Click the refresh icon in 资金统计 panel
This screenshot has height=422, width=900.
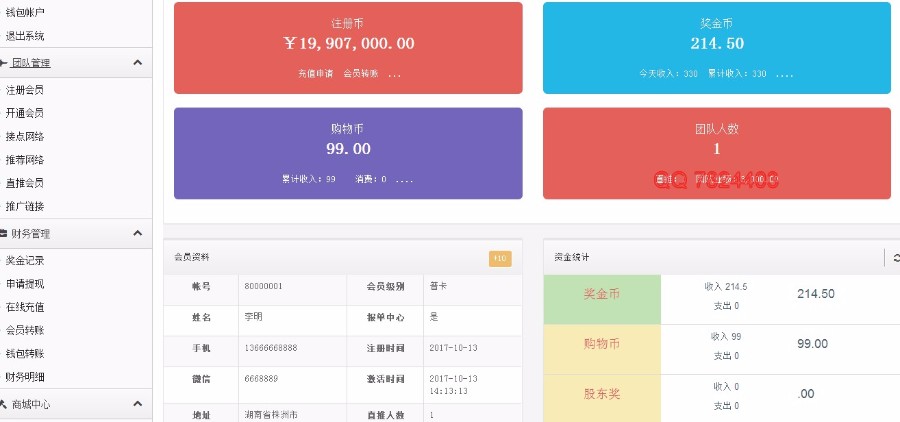pyautogui.click(x=895, y=258)
